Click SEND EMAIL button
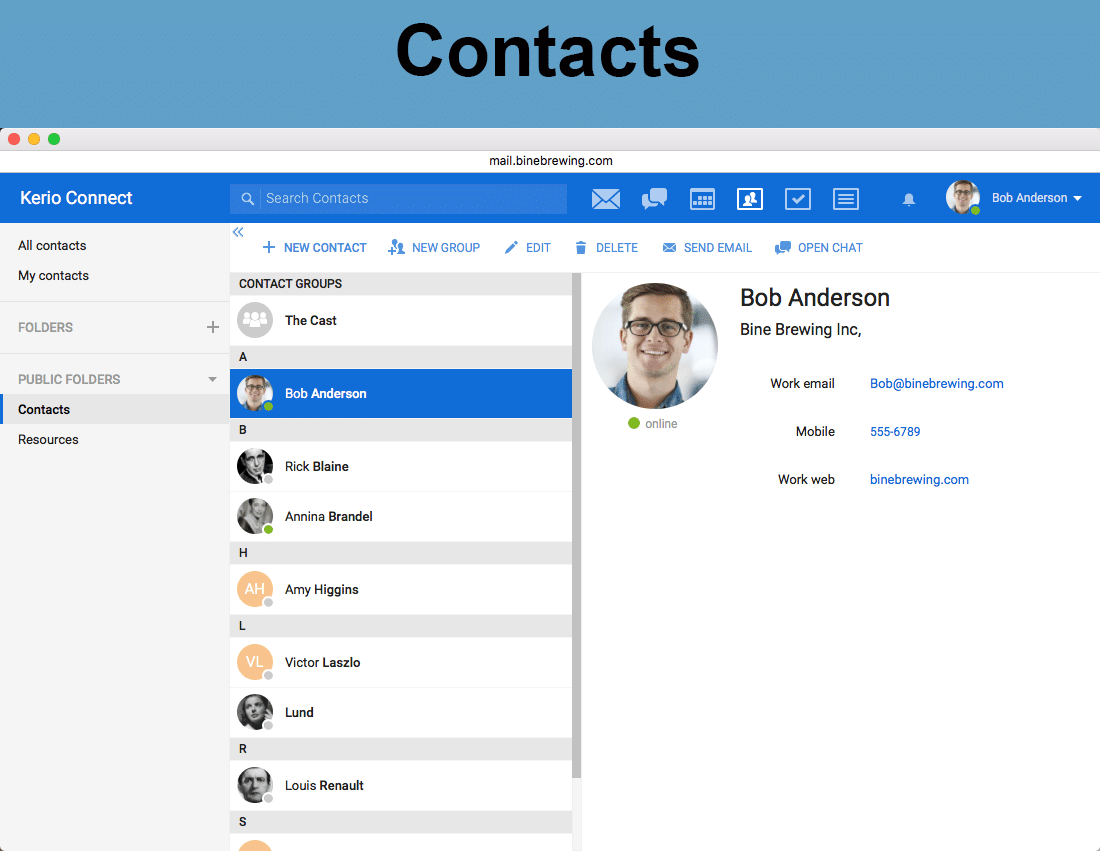This screenshot has width=1100, height=851. 707,248
